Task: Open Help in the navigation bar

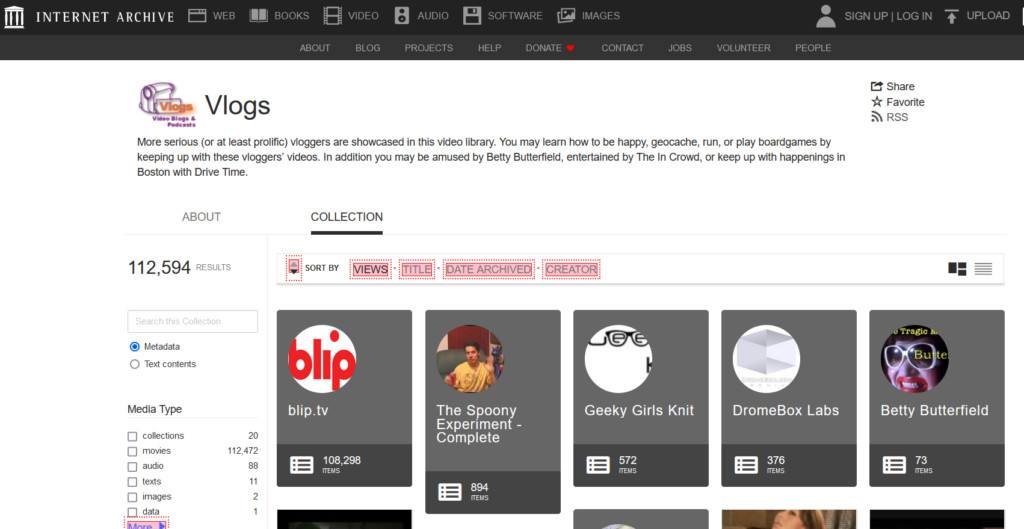Action: 489,48
